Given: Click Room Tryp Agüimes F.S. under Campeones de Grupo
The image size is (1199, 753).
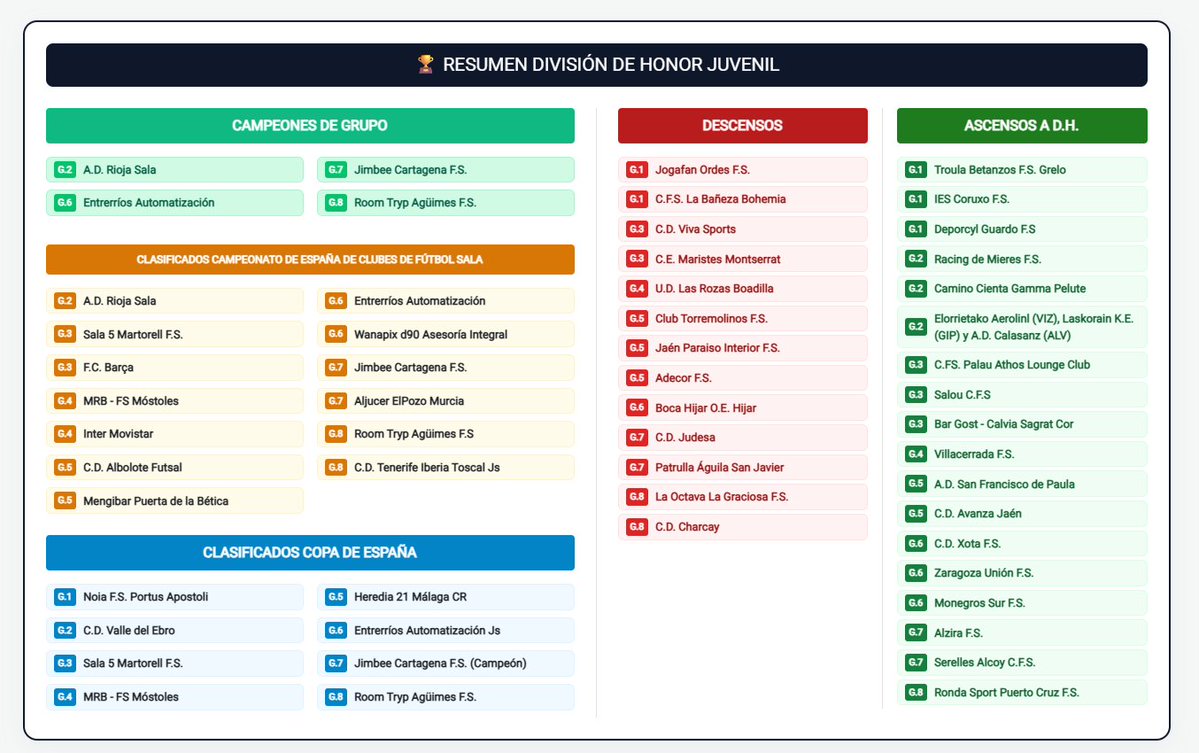Looking at the screenshot, I should pyautogui.click(x=445, y=203).
